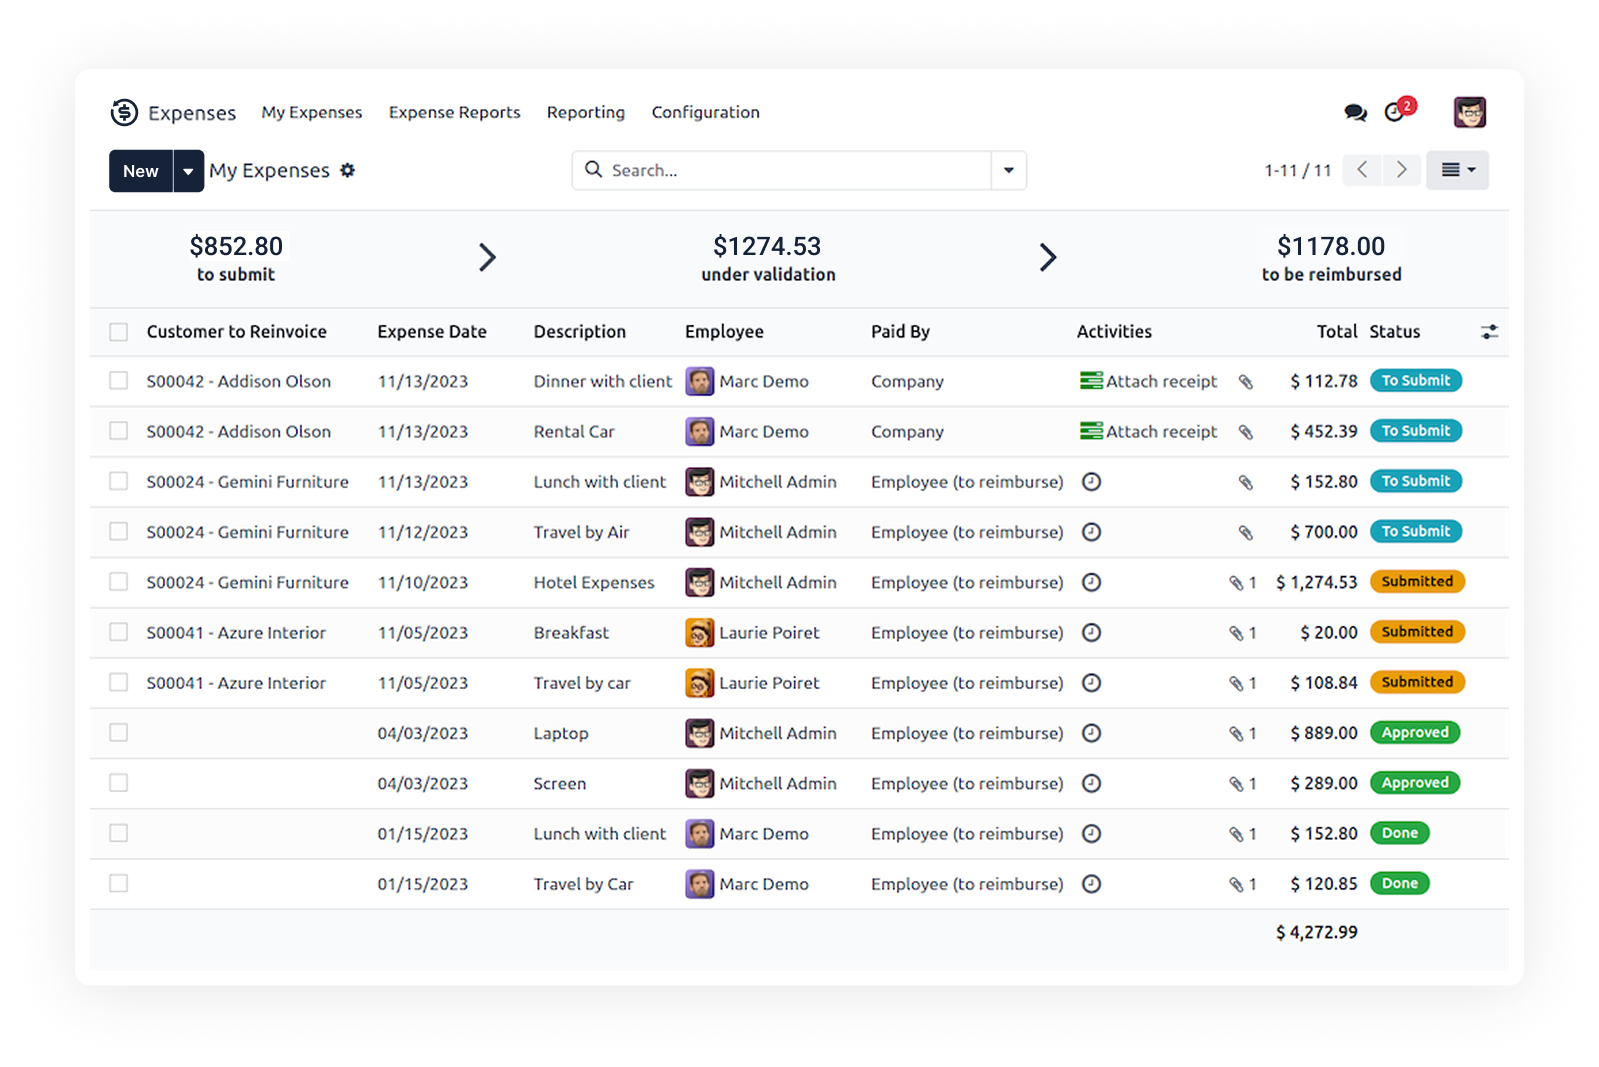This screenshot has width=1599, height=1067.
Task: Sort by the Status column header
Action: click(x=1395, y=332)
